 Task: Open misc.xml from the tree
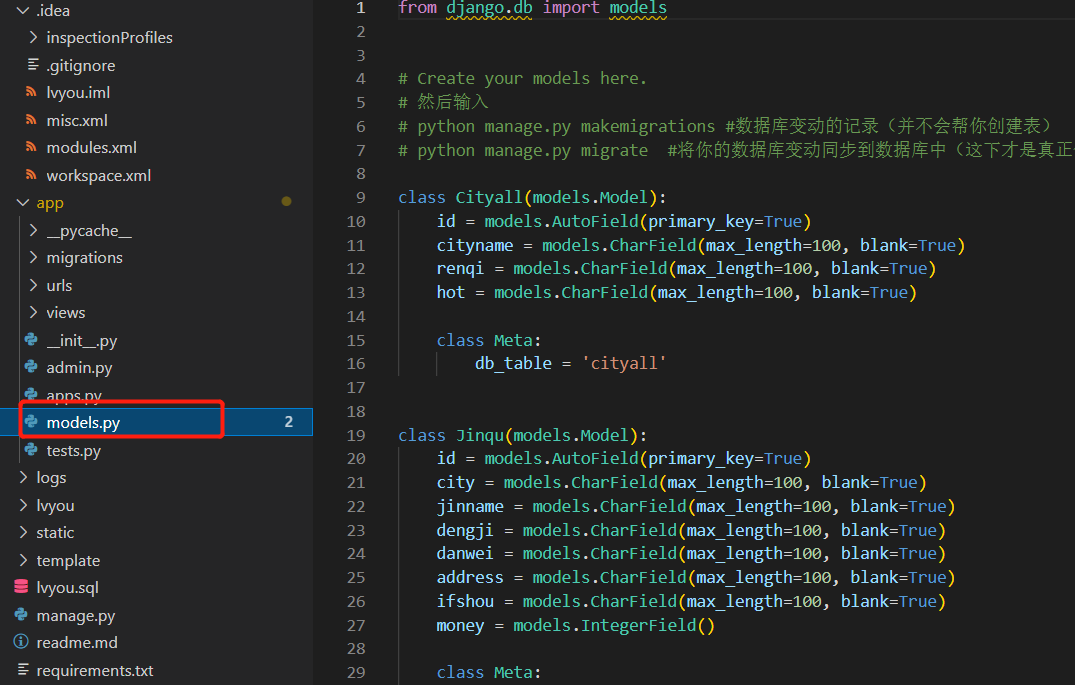point(77,121)
